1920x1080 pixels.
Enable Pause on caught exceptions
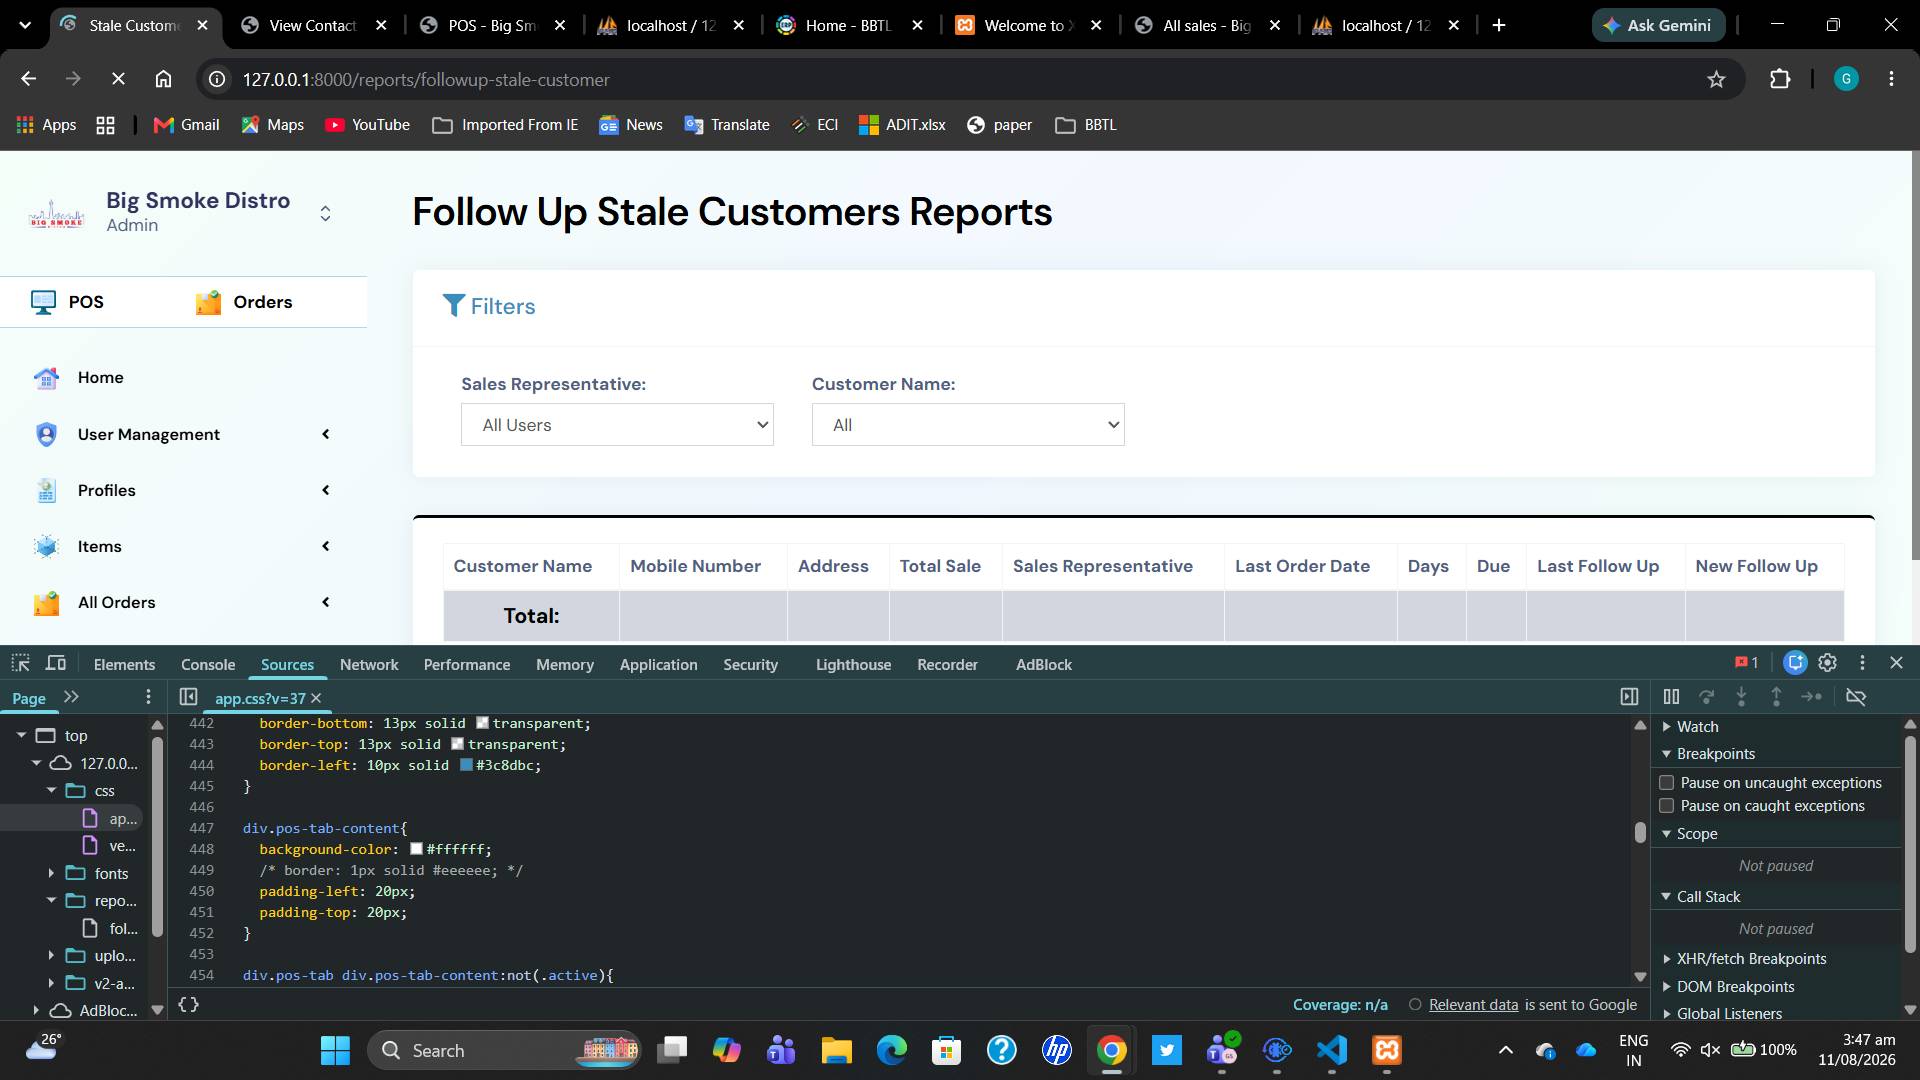1666,805
